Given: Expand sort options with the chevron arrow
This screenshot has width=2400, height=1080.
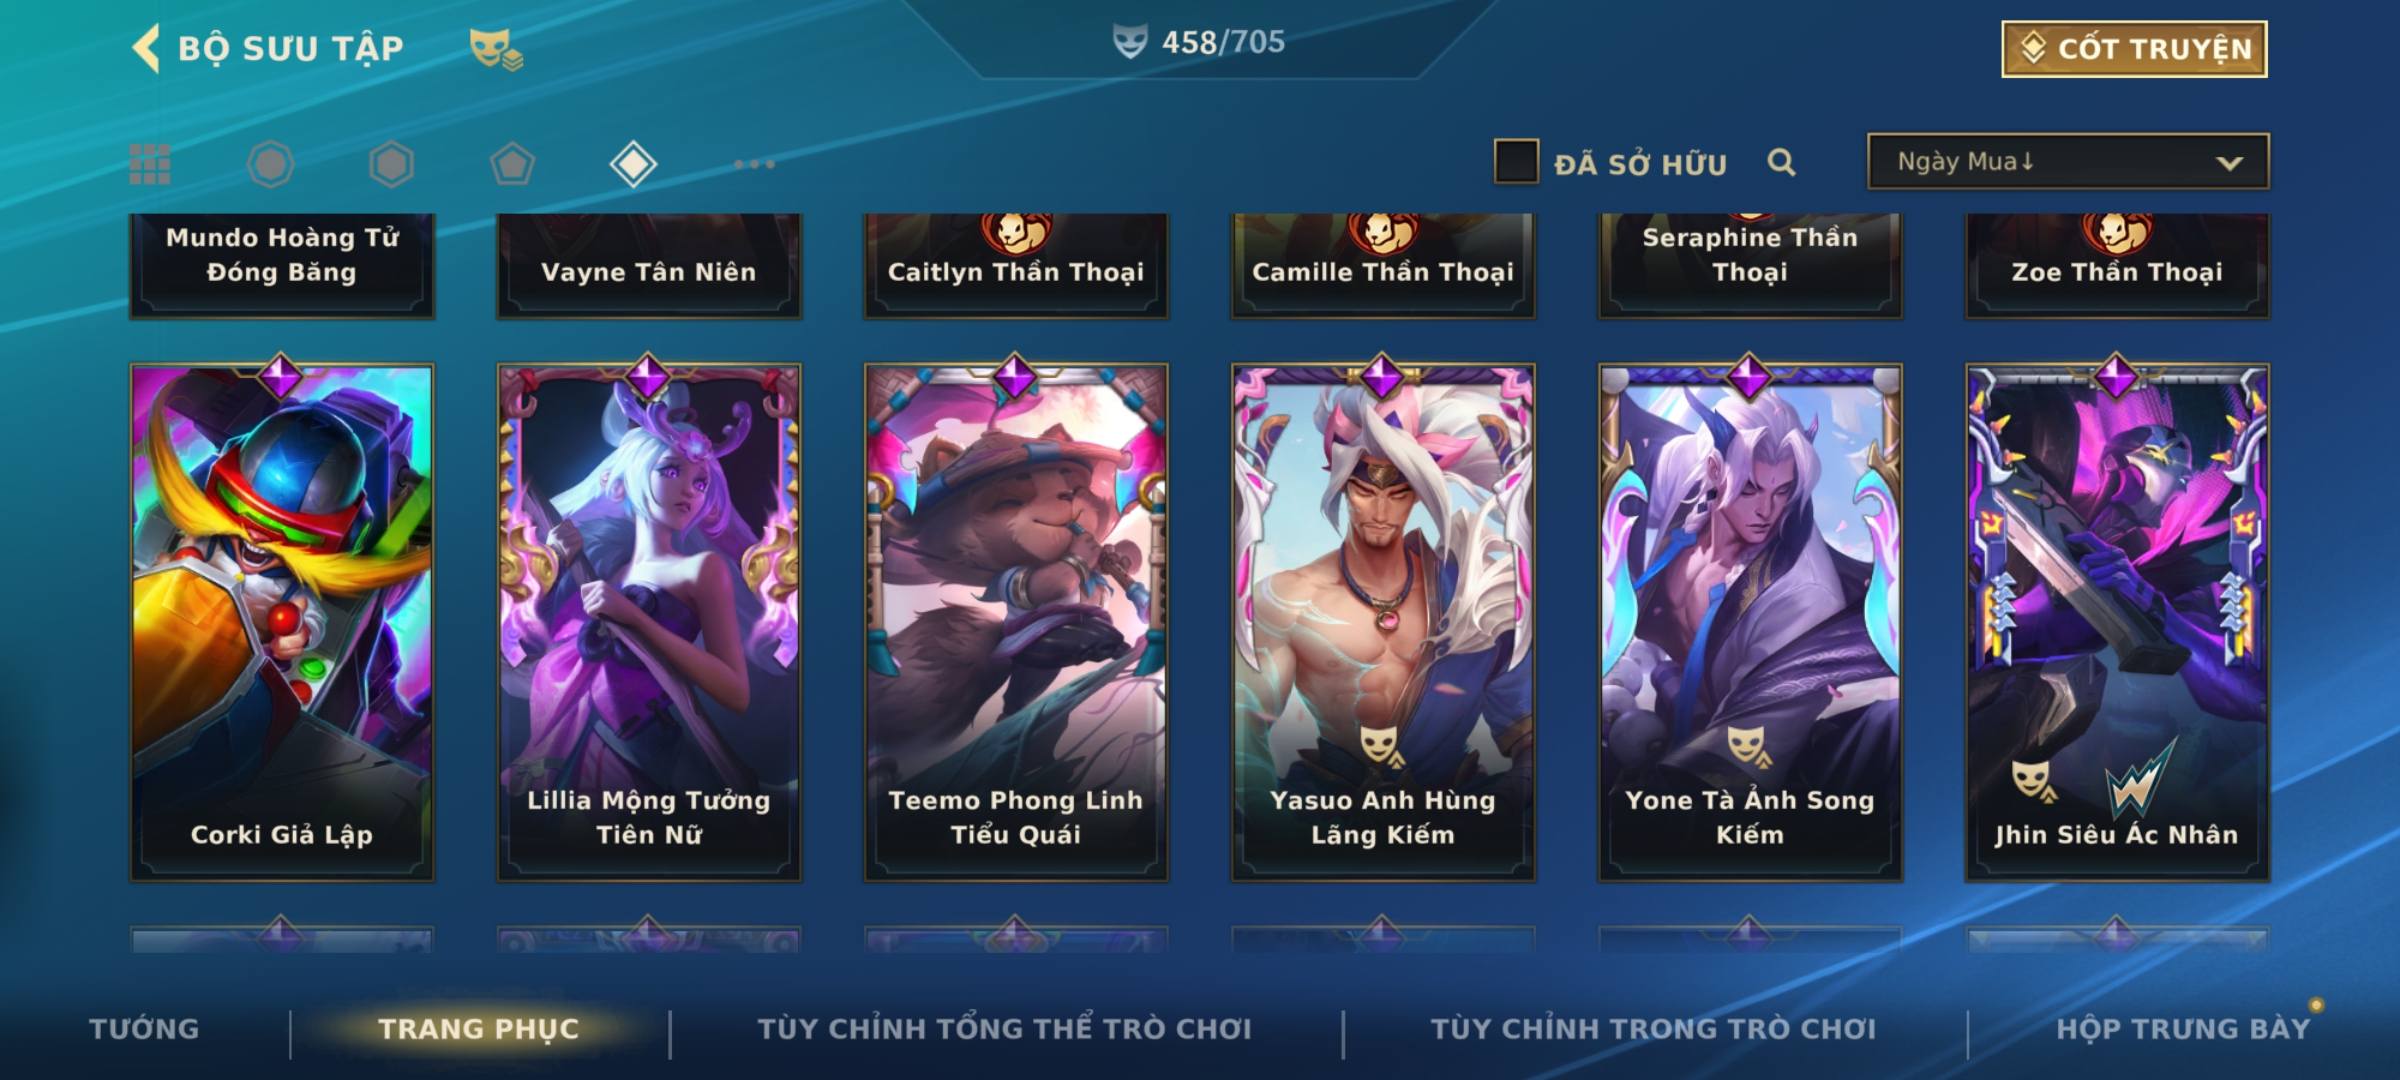Looking at the screenshot, I should coord(2229,163).
